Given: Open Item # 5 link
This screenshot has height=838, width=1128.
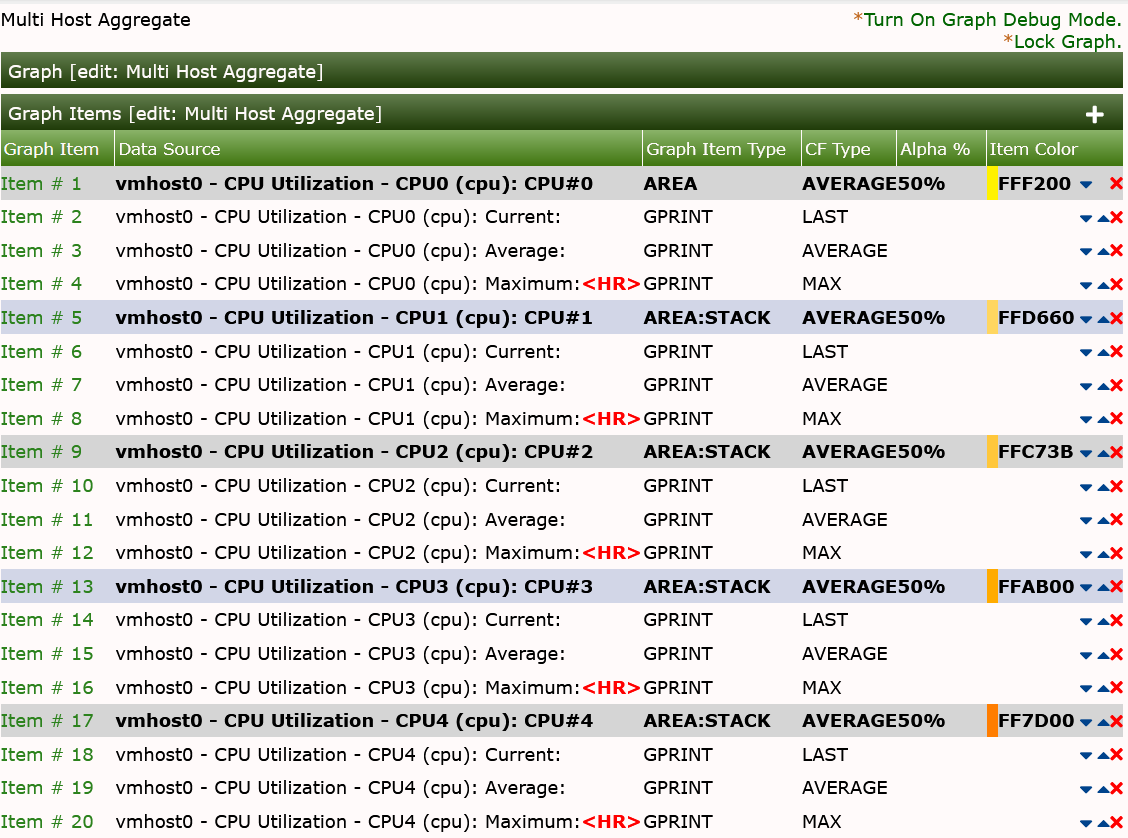Looking at the screenshot, I should point(41,318).
